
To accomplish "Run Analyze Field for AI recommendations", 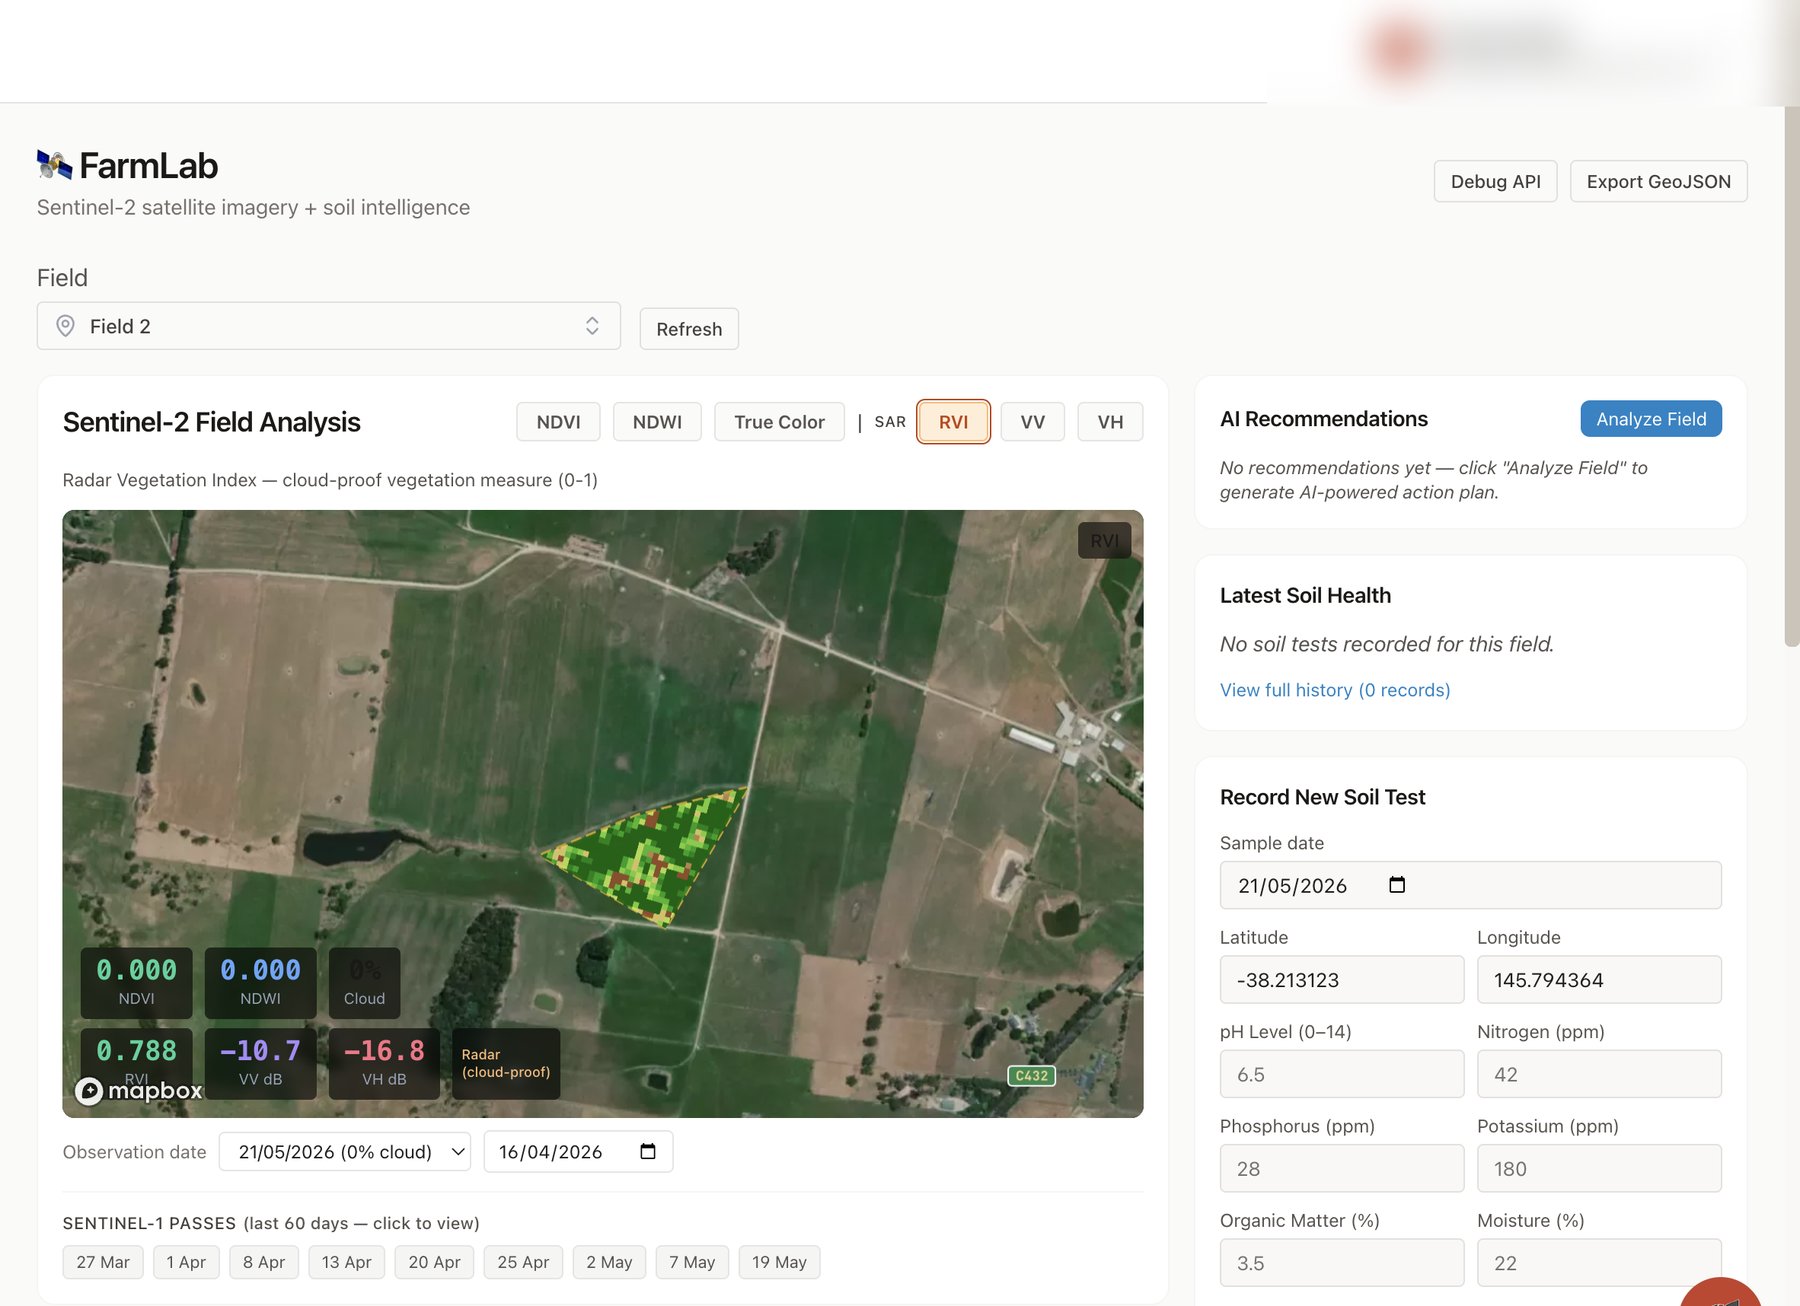I will click(1651, 419).
